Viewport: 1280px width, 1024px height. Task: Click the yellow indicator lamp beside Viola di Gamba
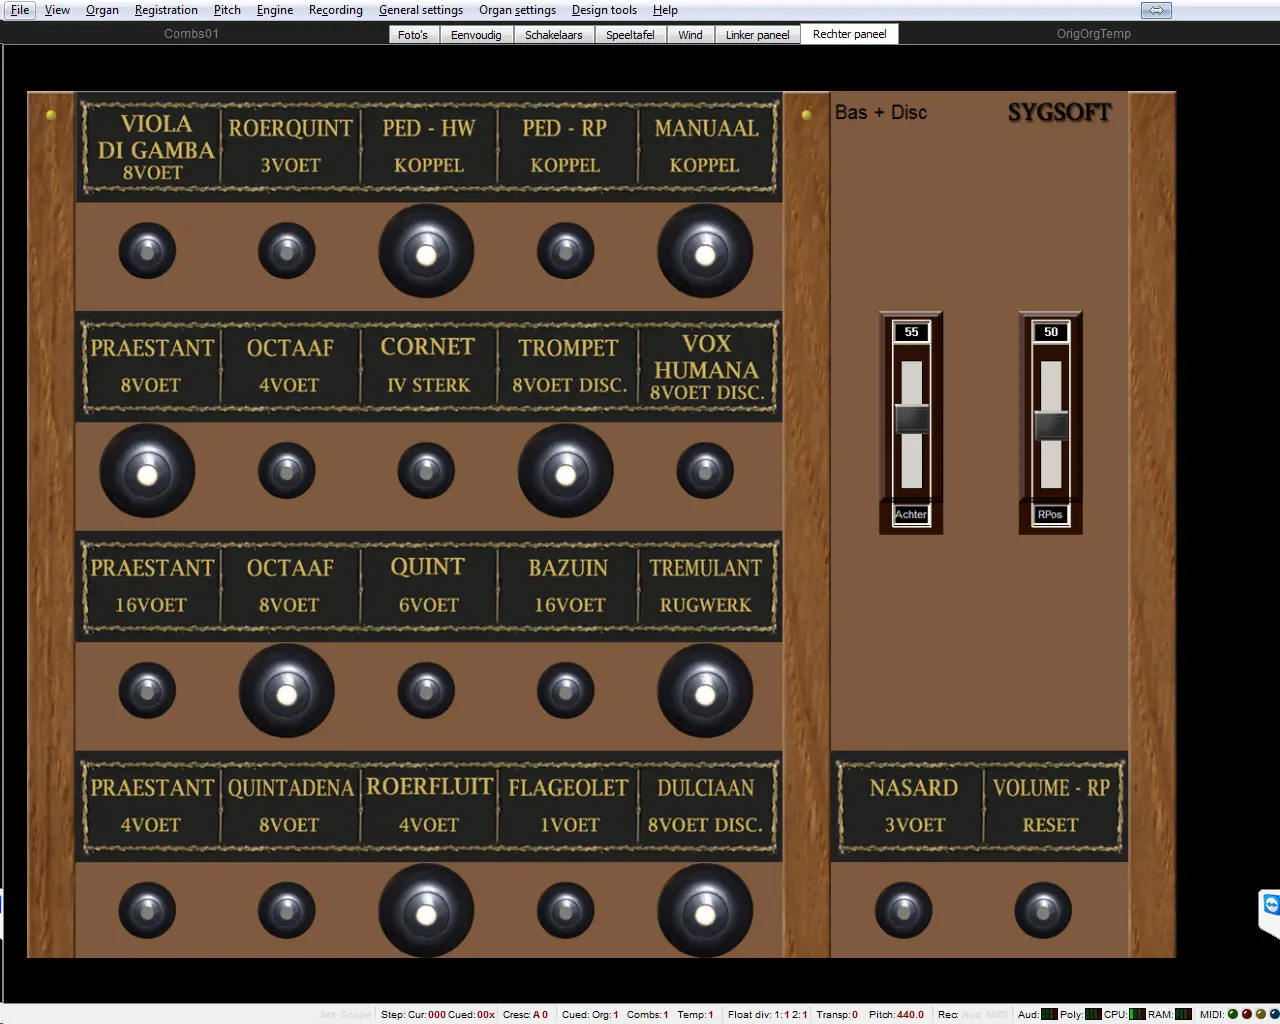(51, 115)
